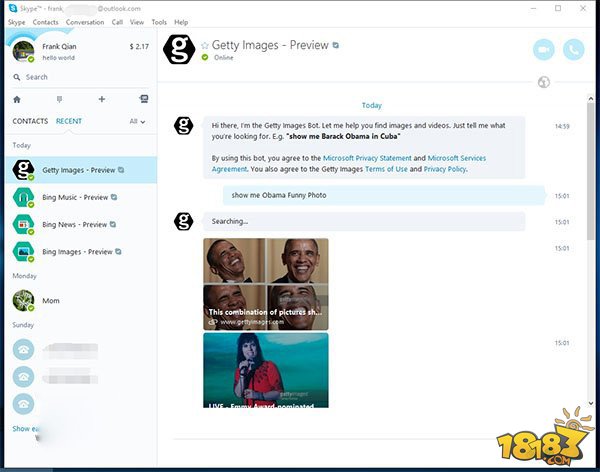
Task: Toggle favorite star for Getty Images
Action: (x=205, y=45)
